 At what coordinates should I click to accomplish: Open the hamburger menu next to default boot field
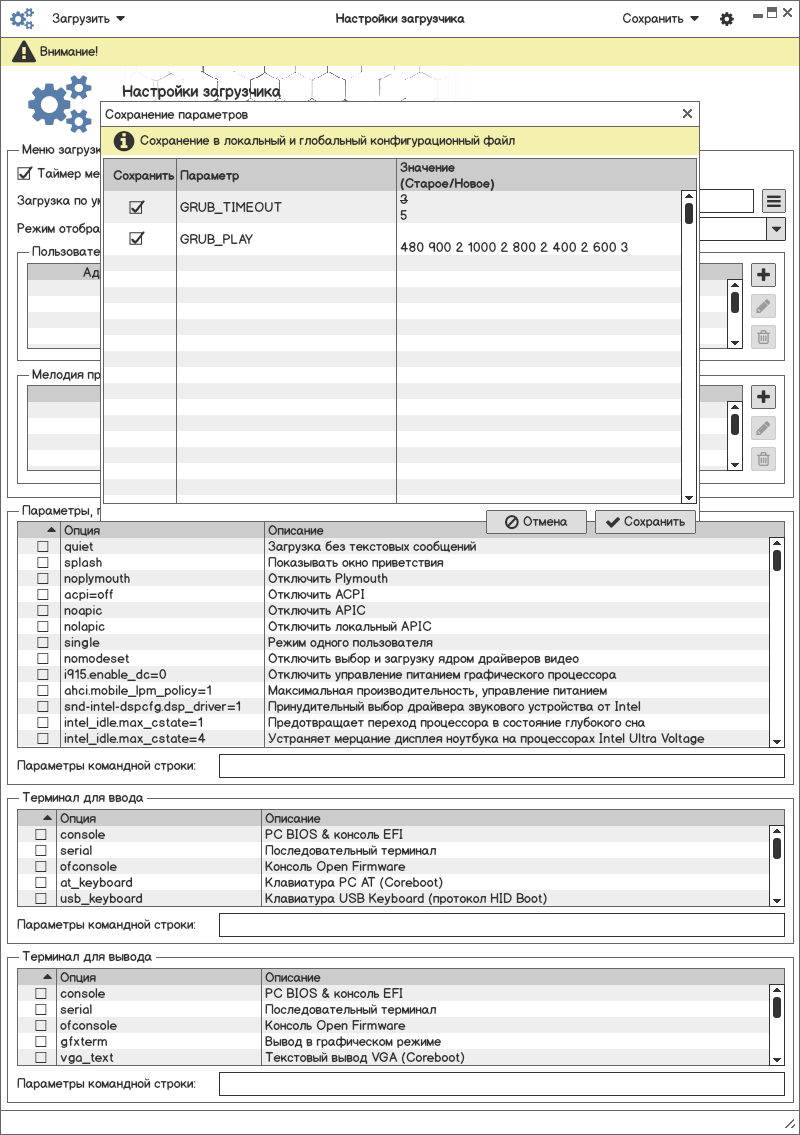point(774,201)
